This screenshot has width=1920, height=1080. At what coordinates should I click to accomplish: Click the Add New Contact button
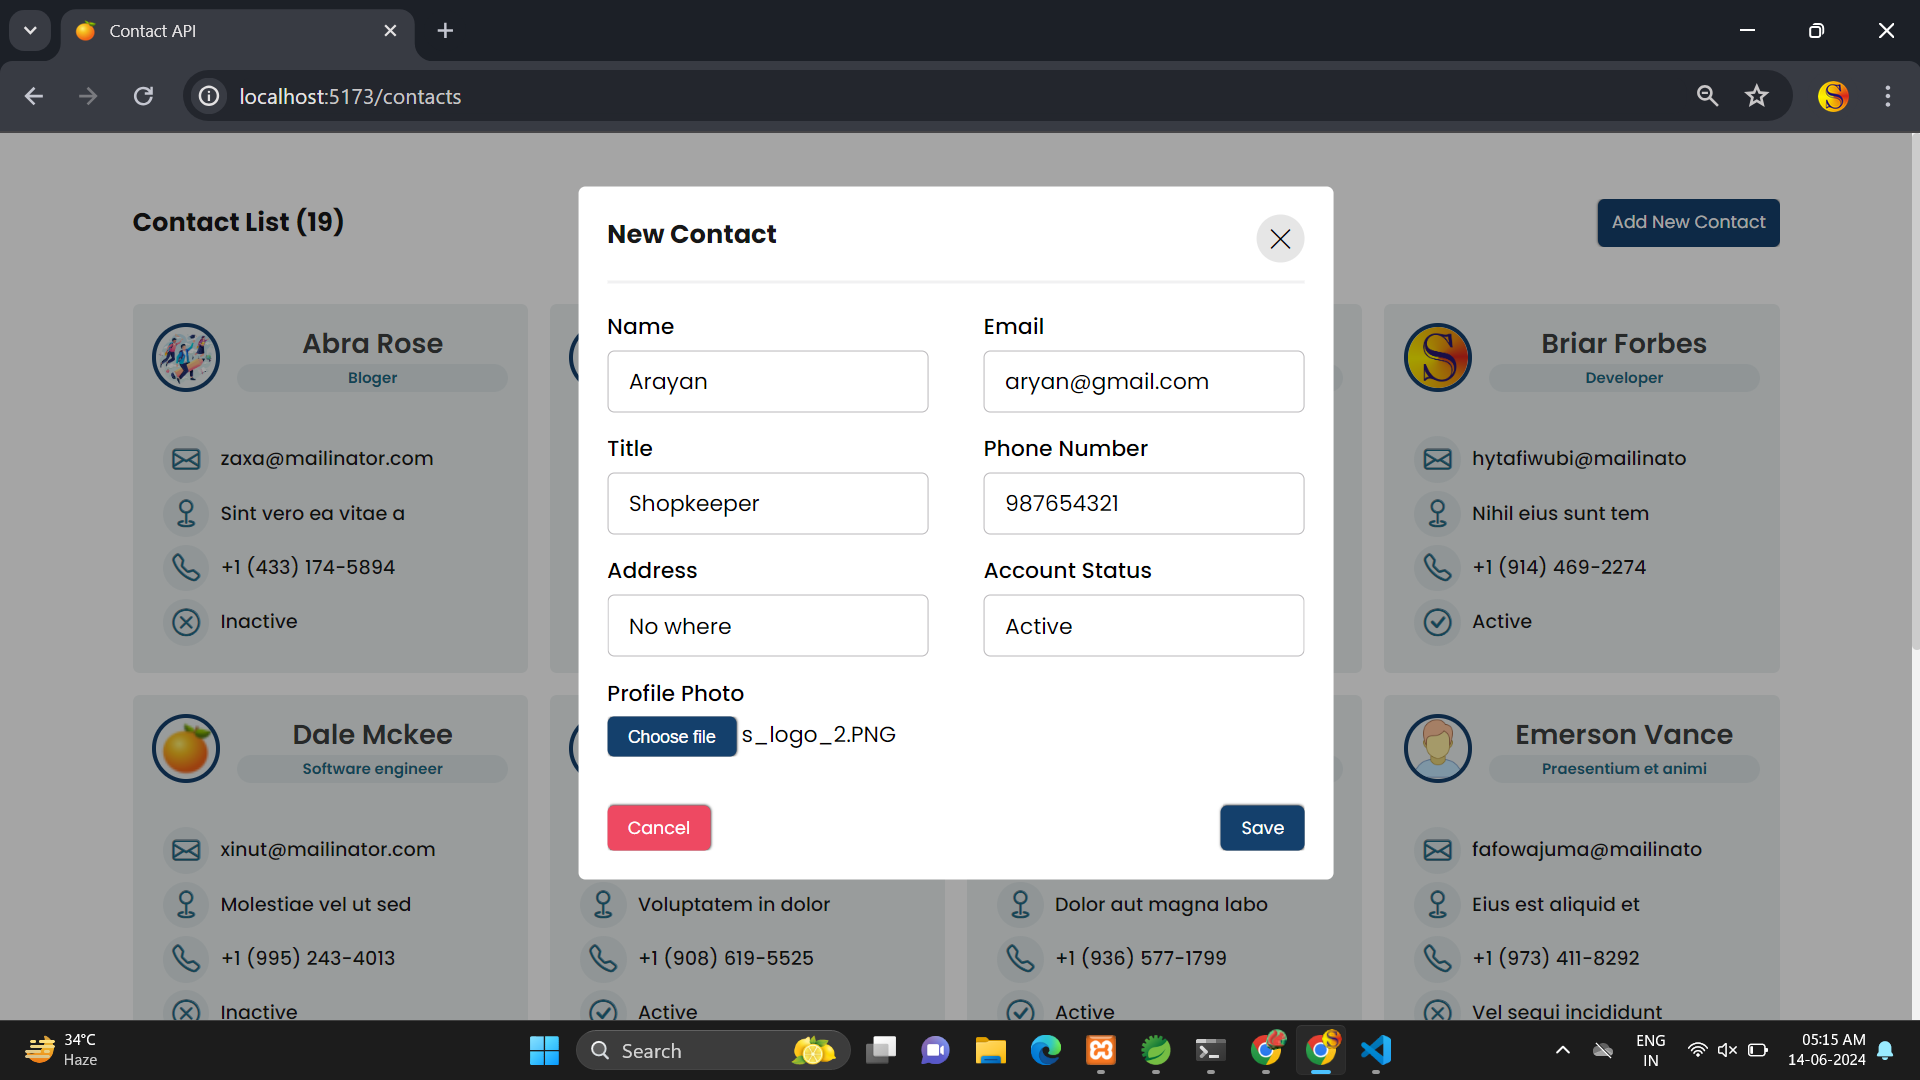point(1687,222)
